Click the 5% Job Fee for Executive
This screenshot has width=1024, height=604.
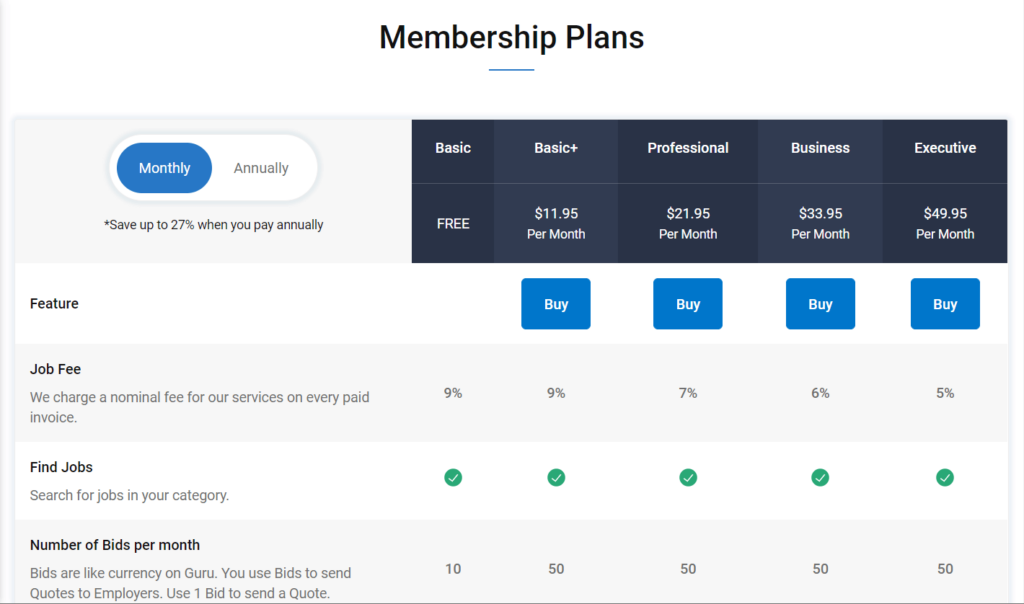(x=945, y=393)
